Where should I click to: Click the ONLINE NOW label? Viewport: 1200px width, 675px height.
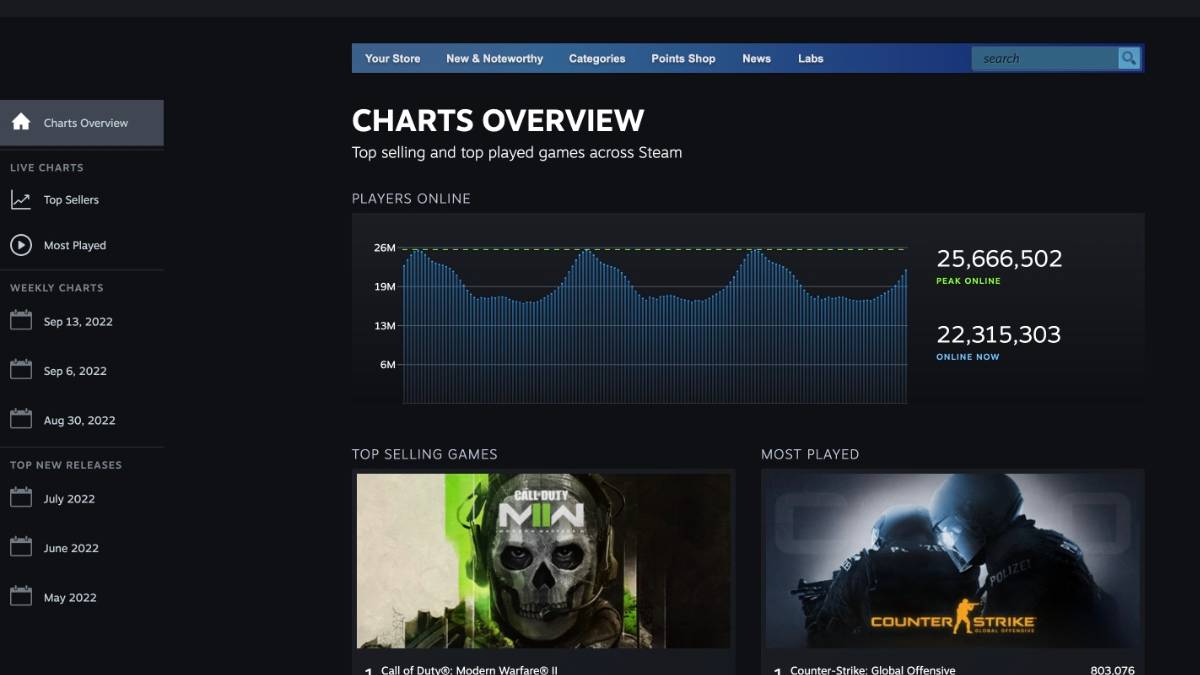point(968,357)
